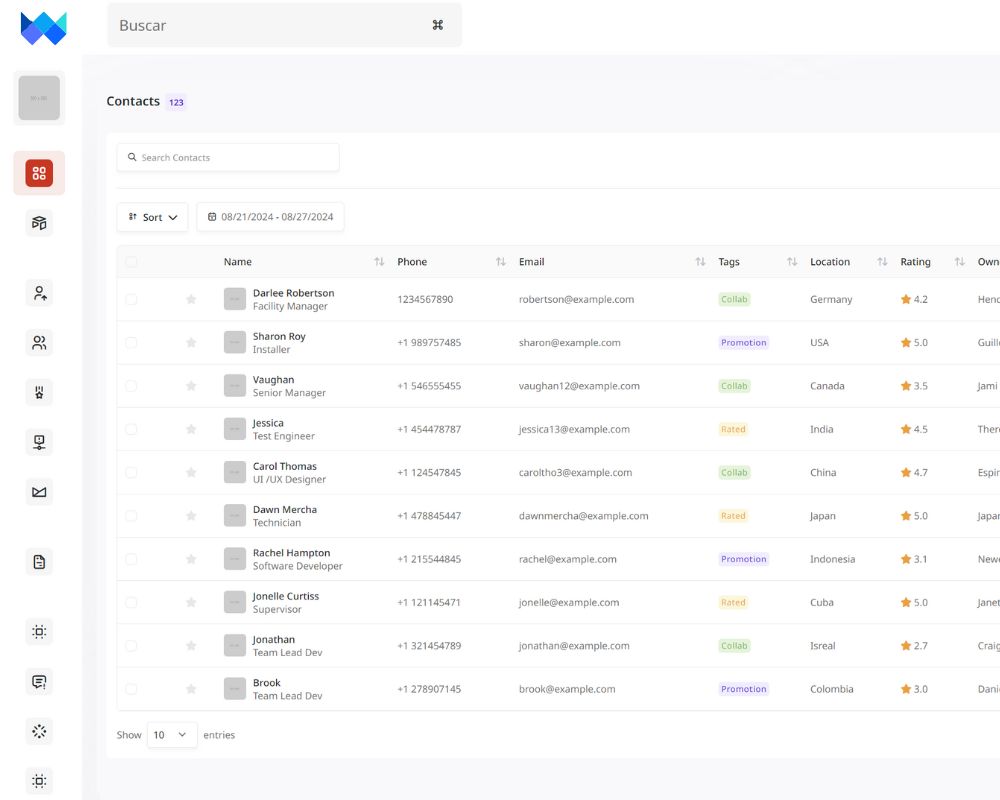Mark Sharon Roy as favorite with star

[191, 343]
